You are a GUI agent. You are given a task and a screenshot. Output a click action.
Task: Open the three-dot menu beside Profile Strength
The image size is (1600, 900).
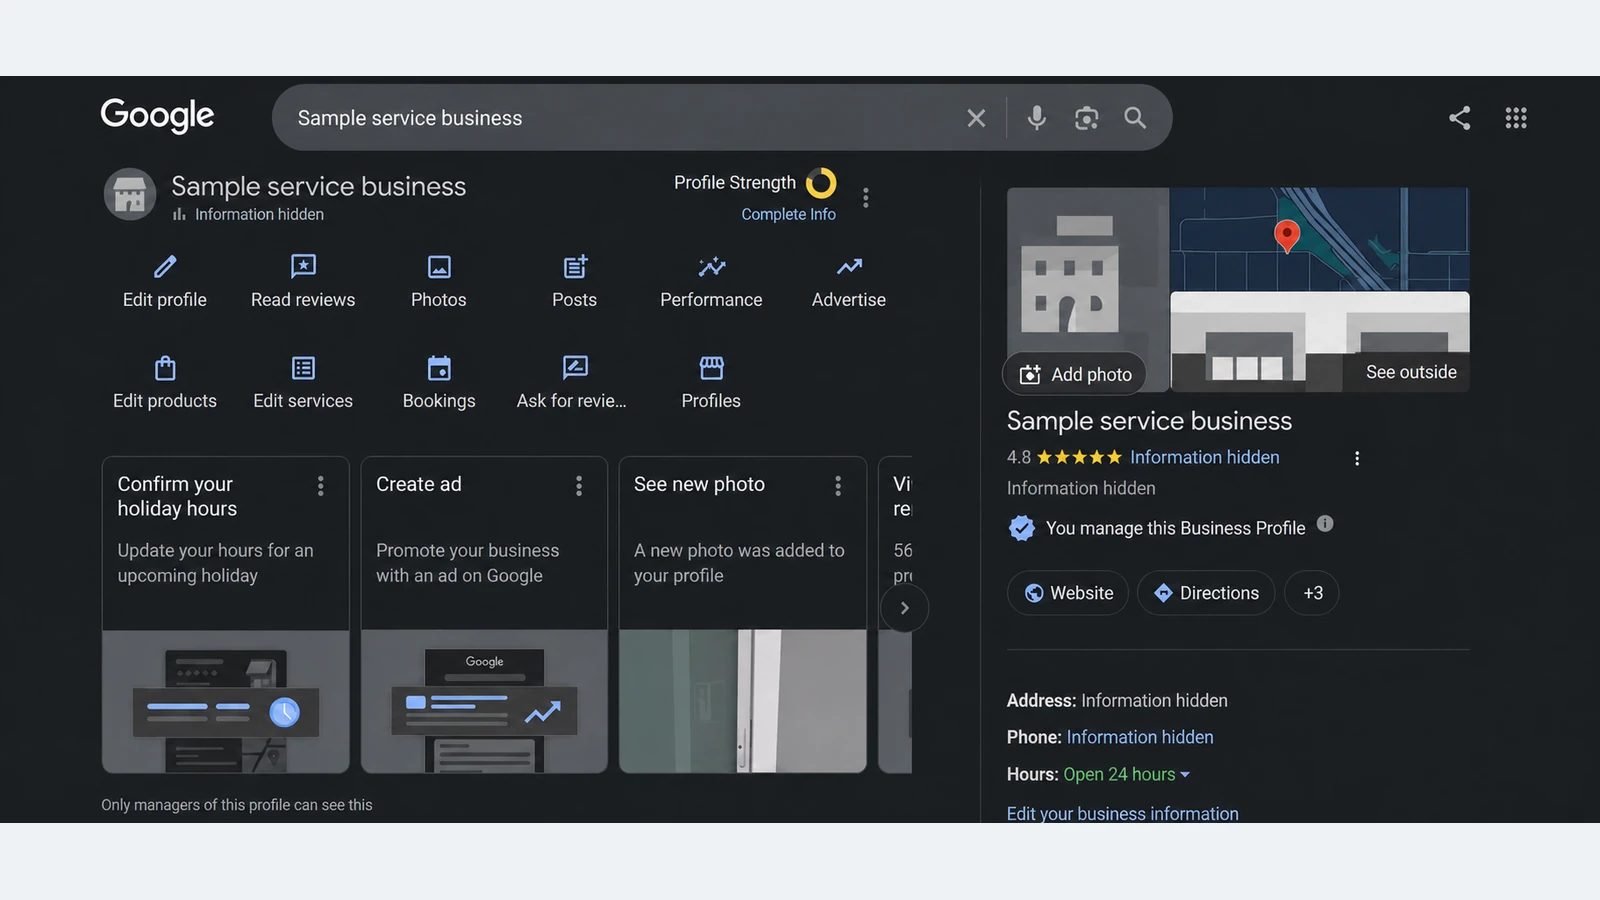(866, 197)
